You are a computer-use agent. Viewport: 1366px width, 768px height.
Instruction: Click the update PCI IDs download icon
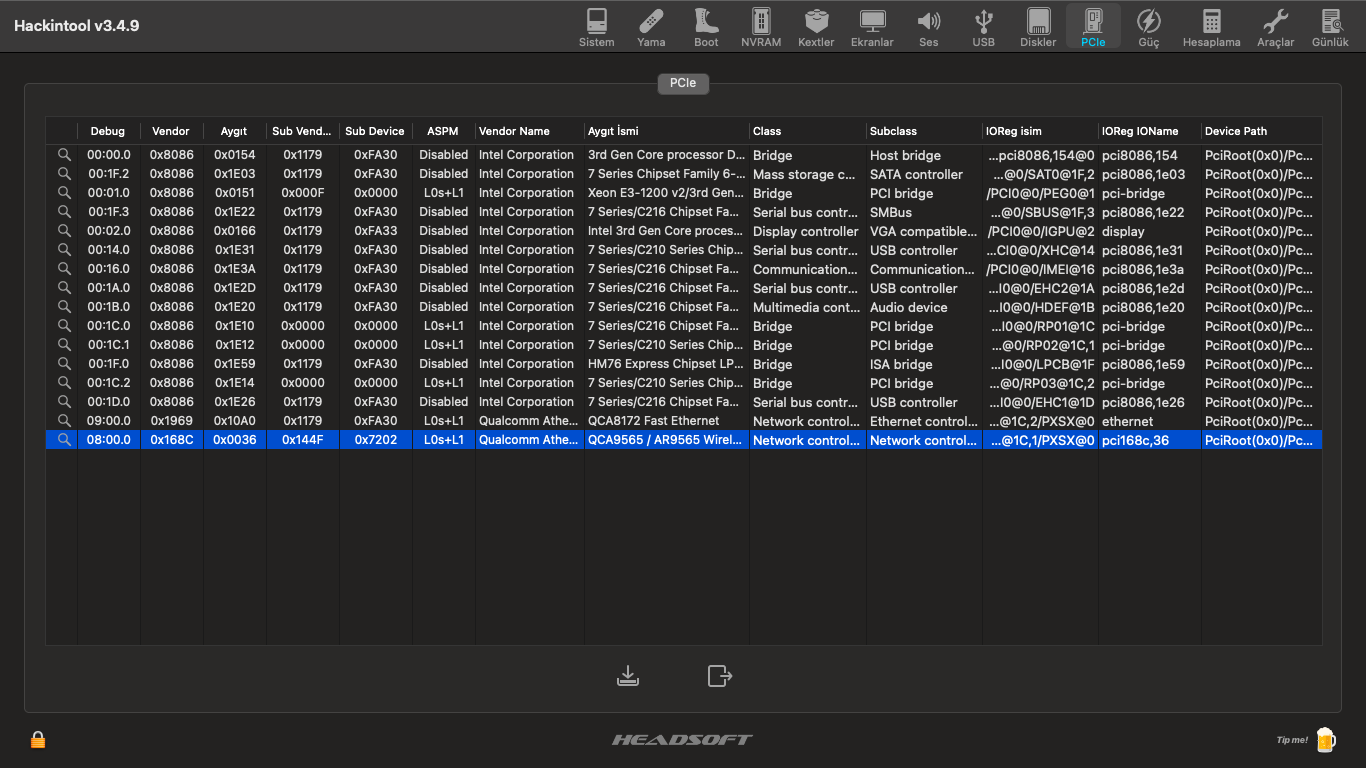(x=628, y=676)
